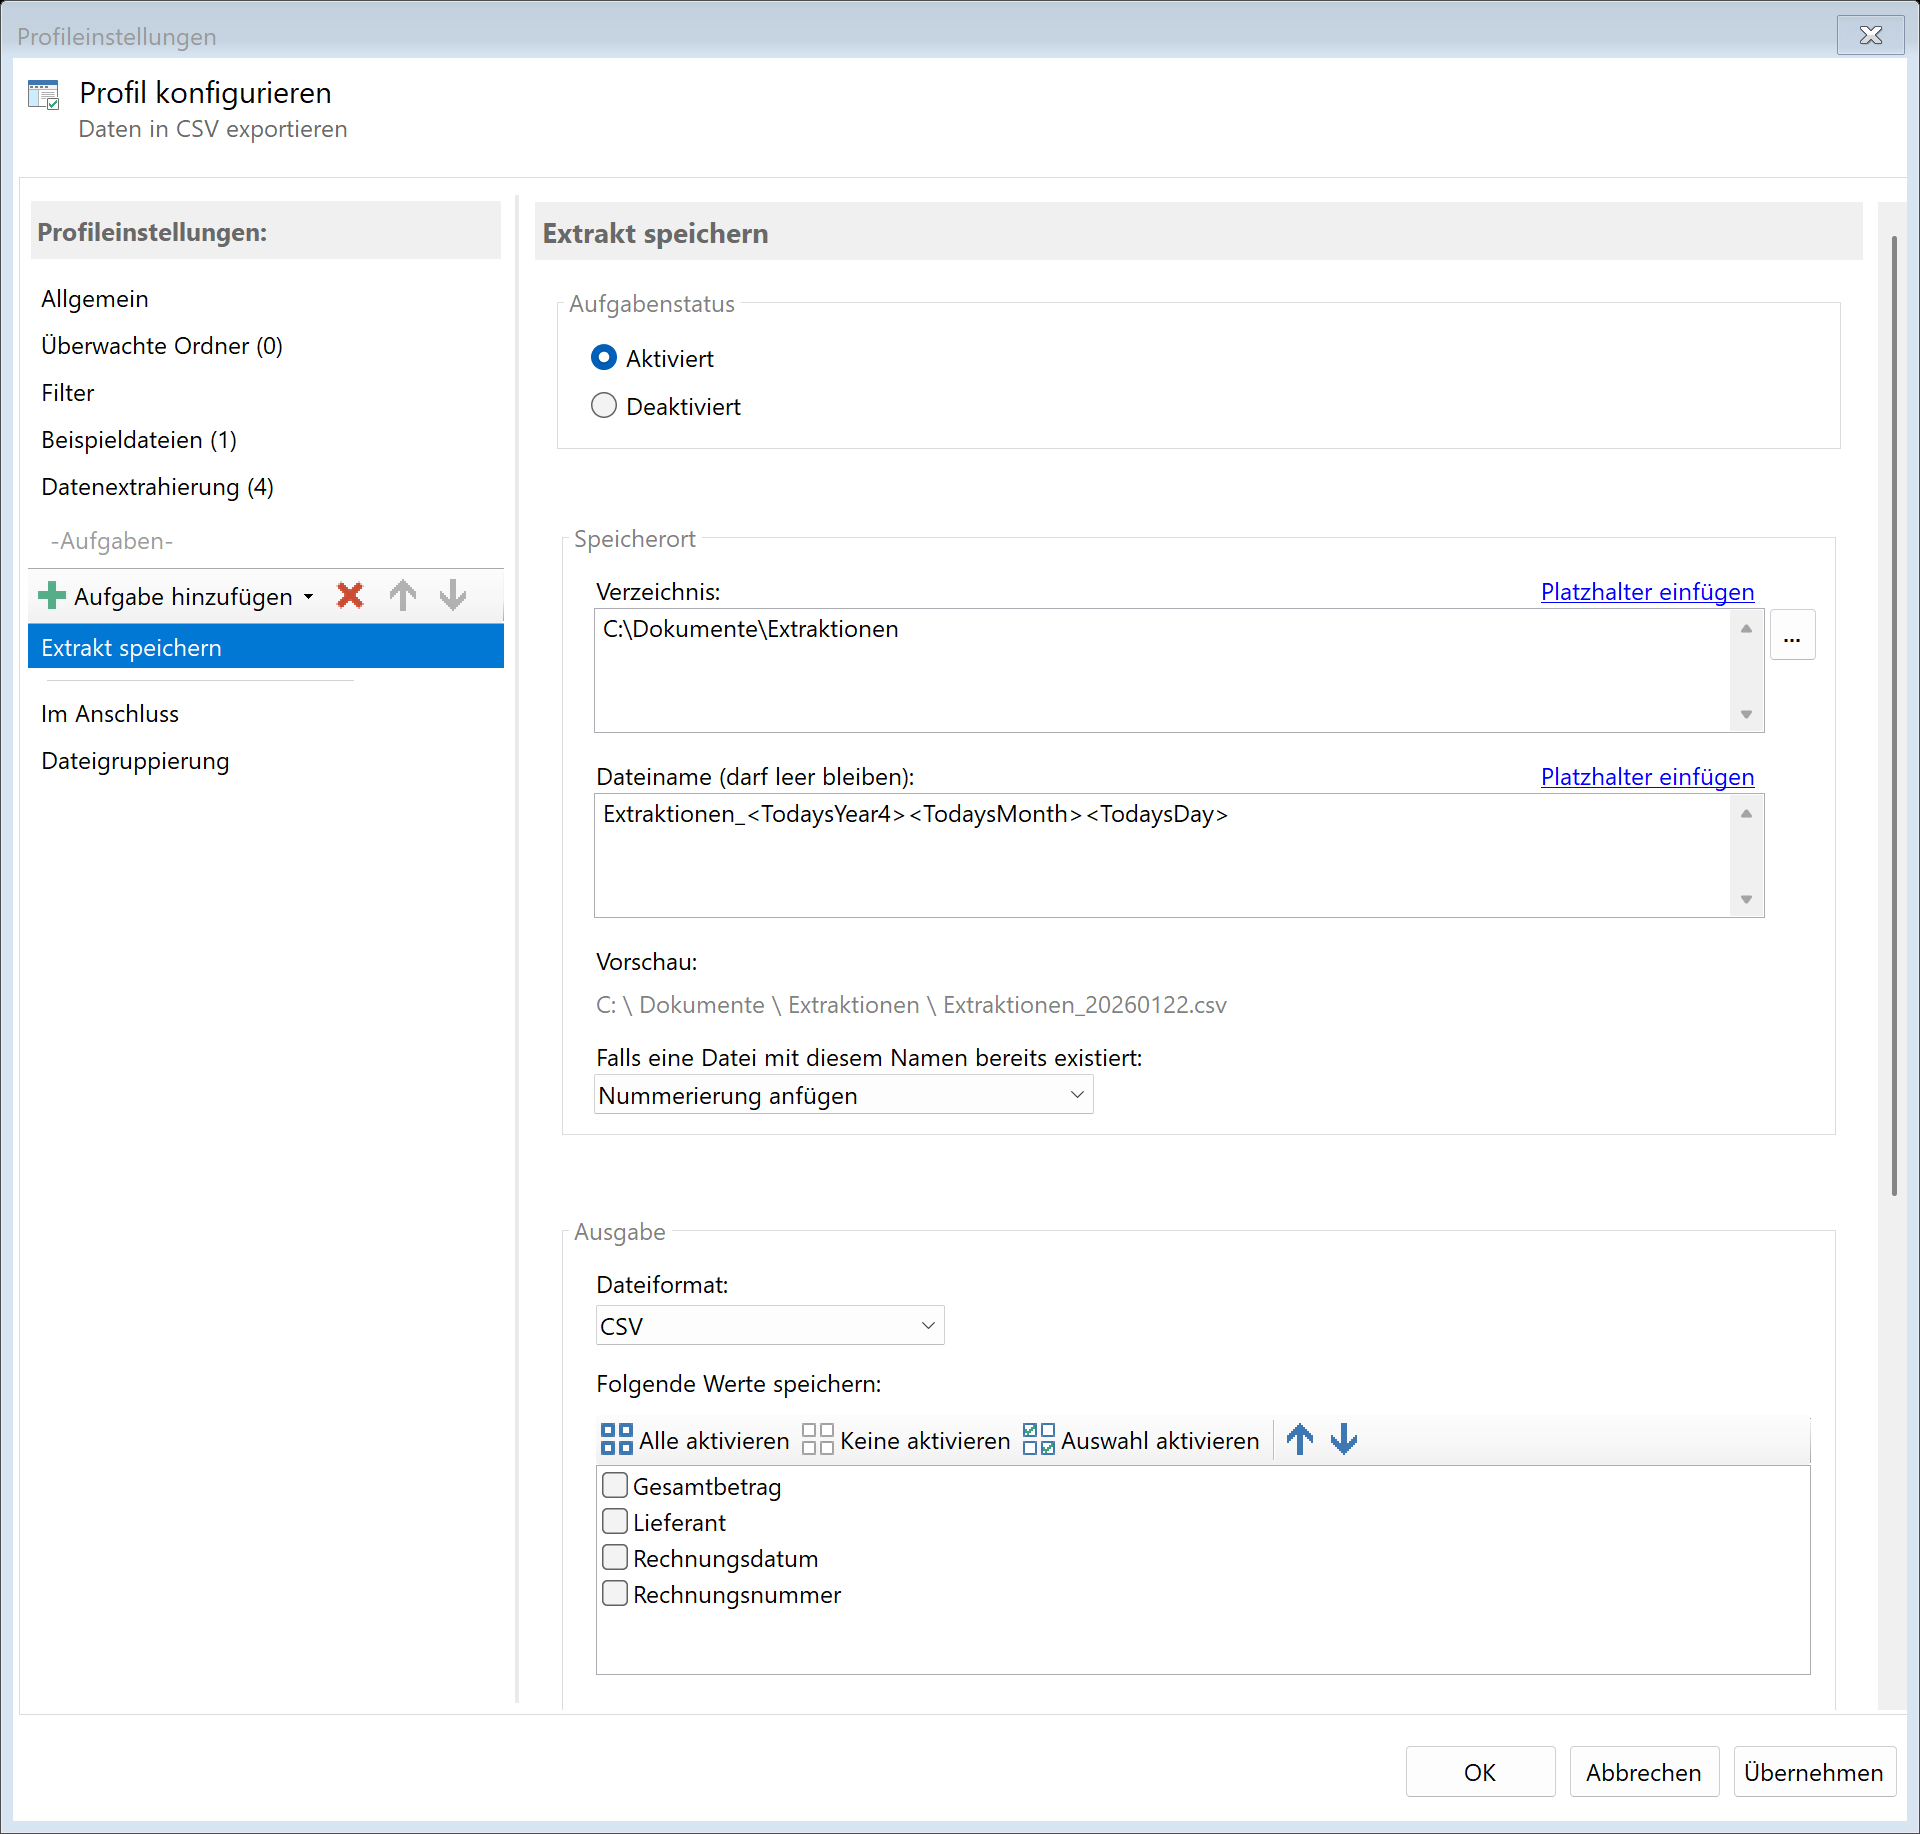This screenshot has height=1834, width=1920.
Task: Enable the Rechnungsnummer checkbox
Action: (x=615, y=1593)
